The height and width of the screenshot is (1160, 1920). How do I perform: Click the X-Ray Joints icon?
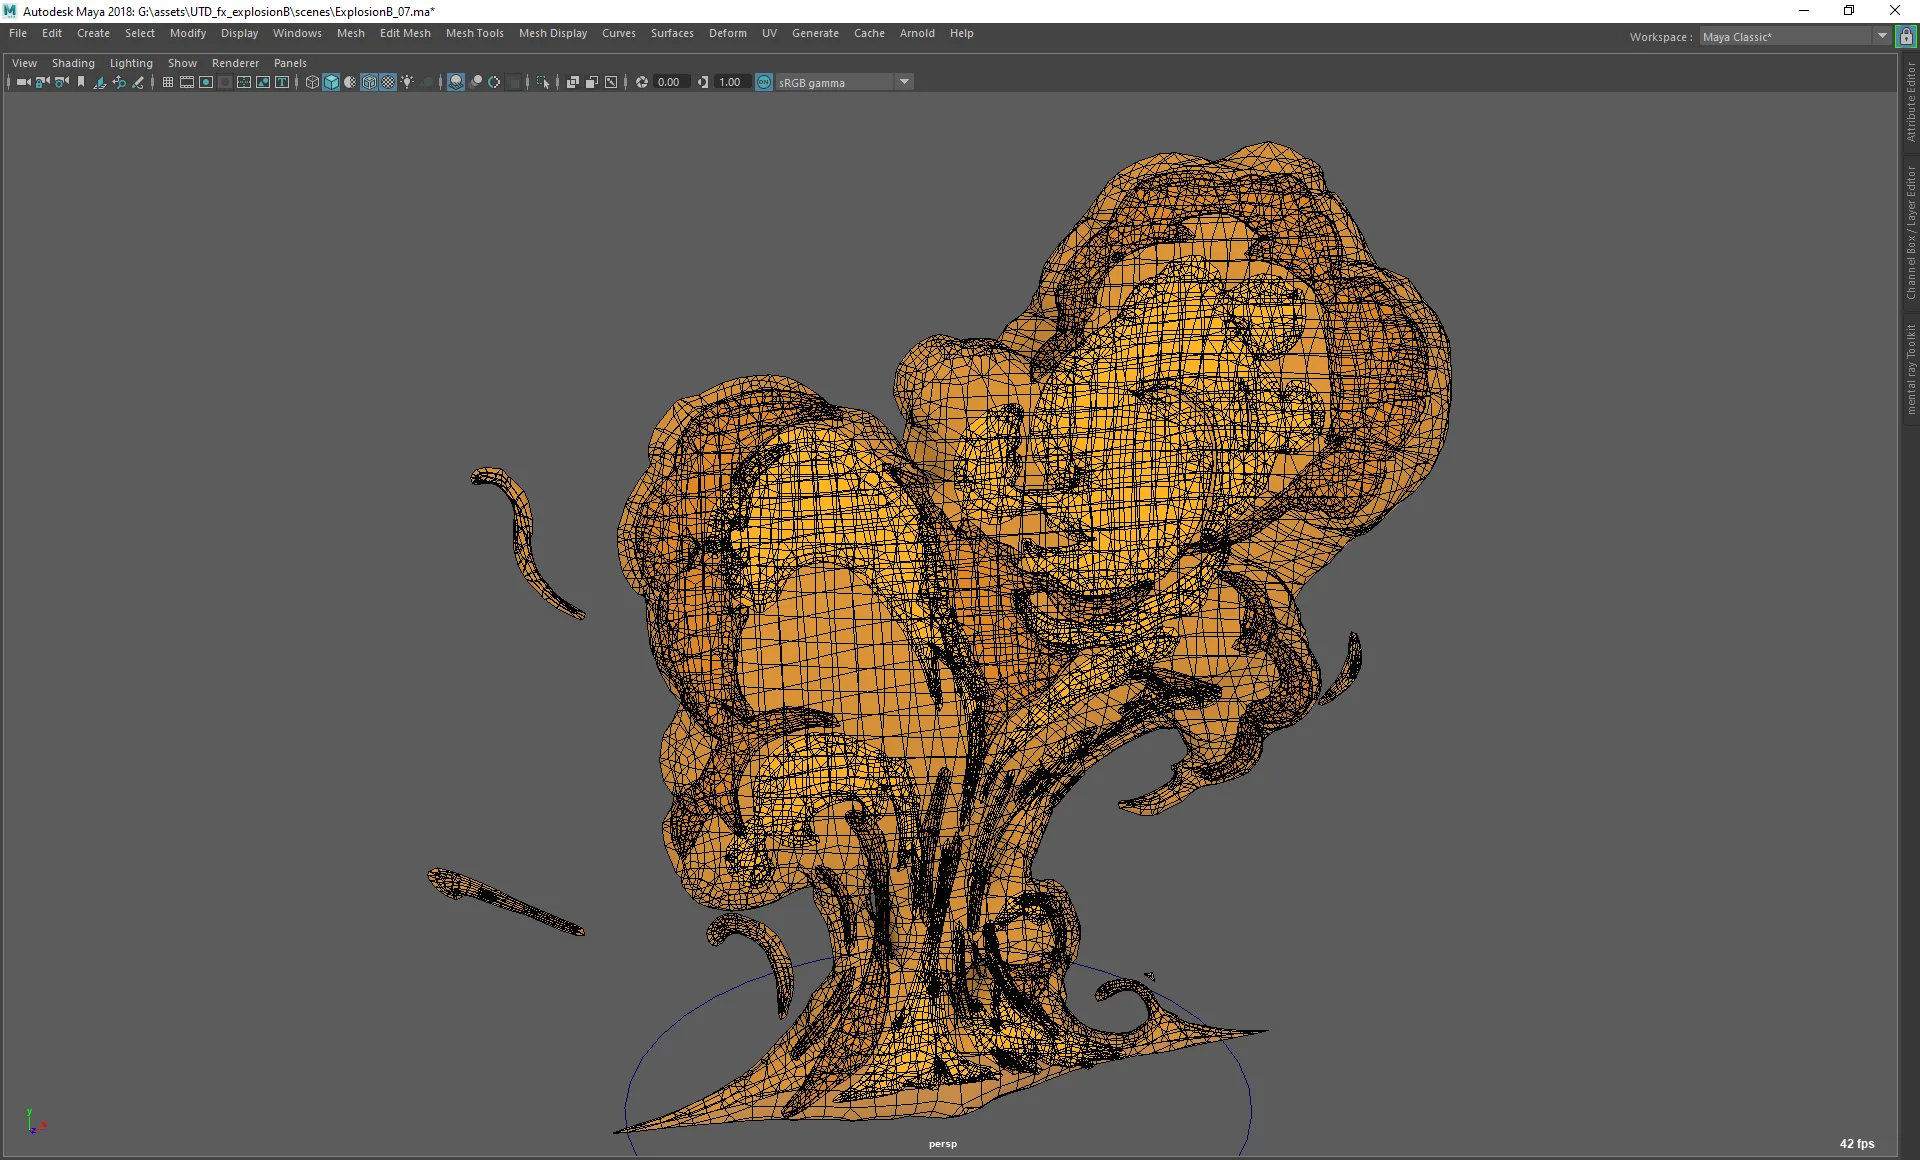point(611,82)
